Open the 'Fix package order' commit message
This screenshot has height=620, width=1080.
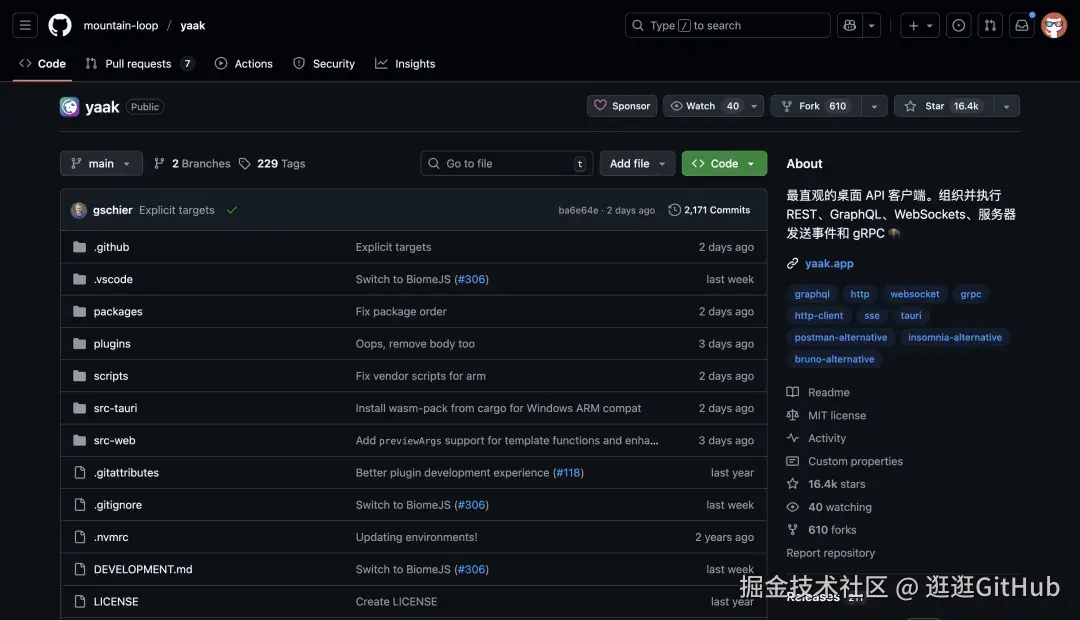[x=401, y=311]
